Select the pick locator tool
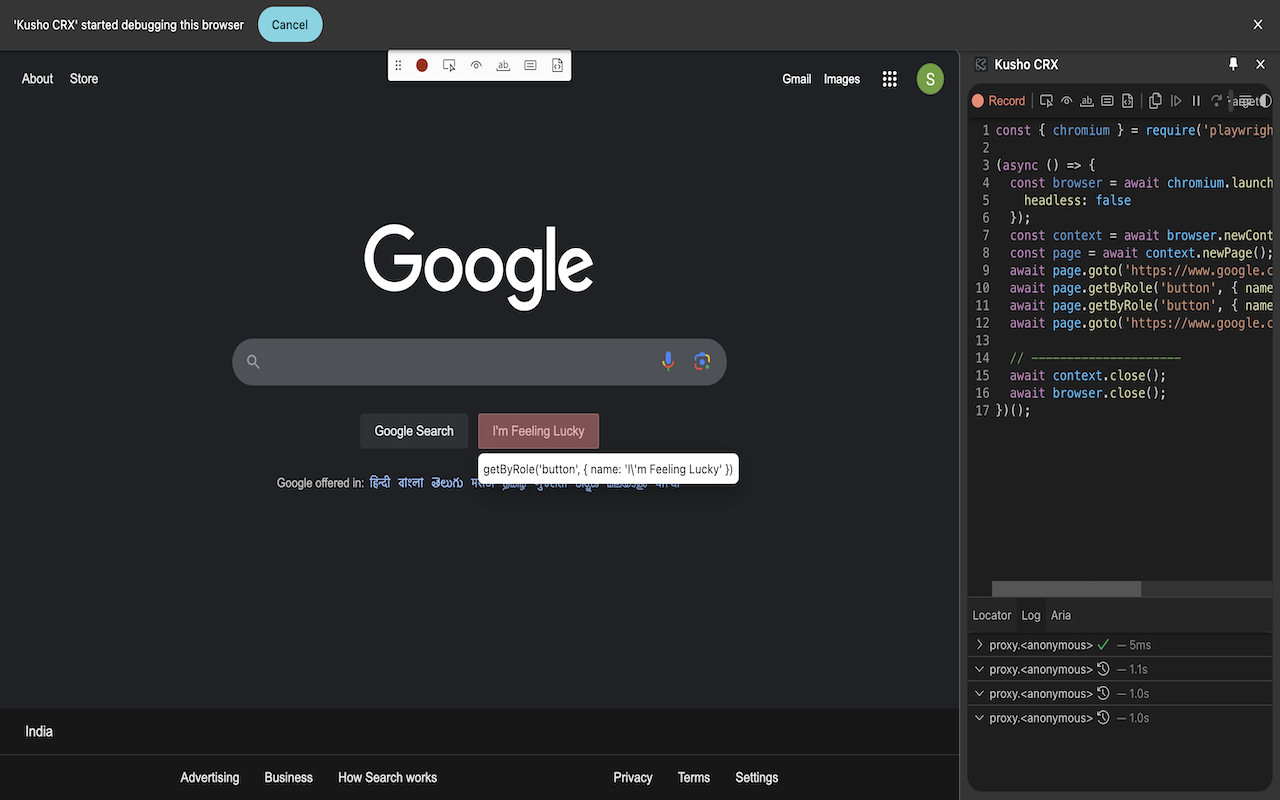The image size is (1280, 800). [1046, 100]
